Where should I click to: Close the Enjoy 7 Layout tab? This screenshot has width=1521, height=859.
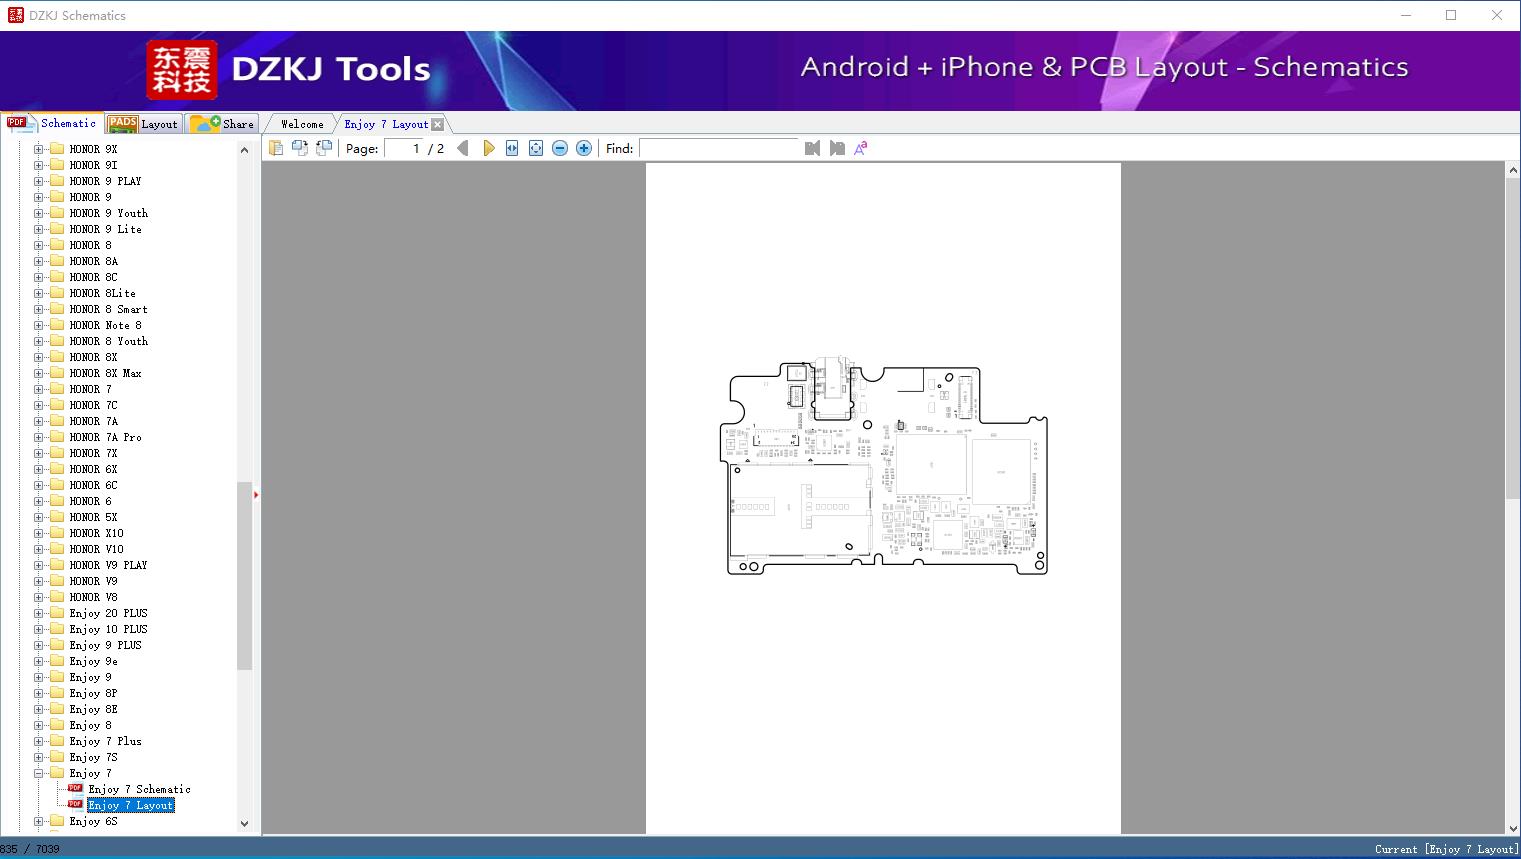click(438, 124)
